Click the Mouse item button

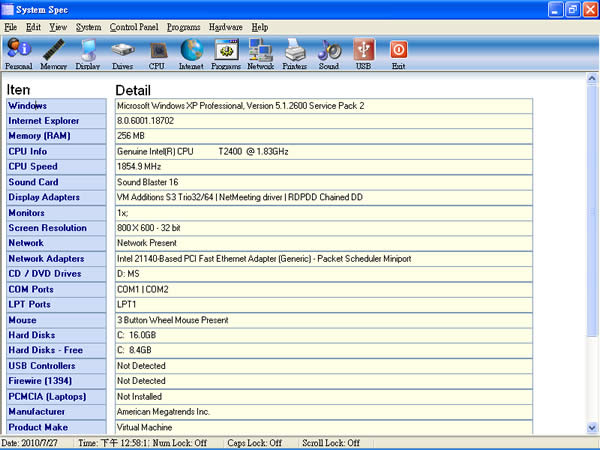(56, 320)
